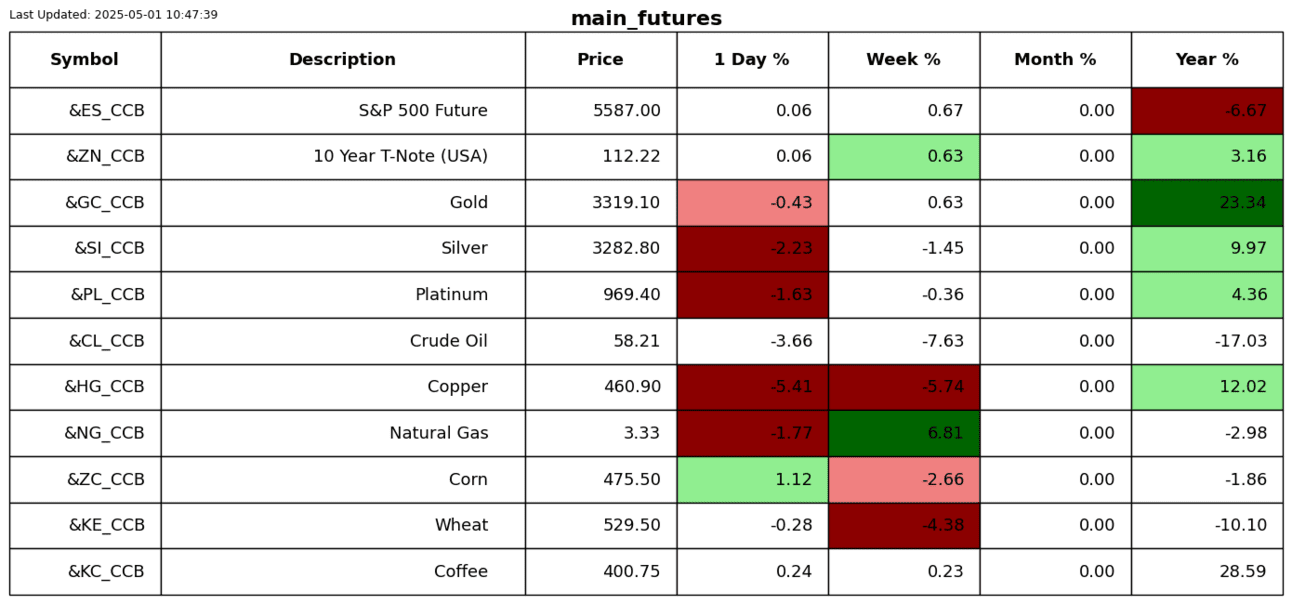Click the Crude Oil description cell
The height and width of the screenshot is (604, 1292).
342,341
